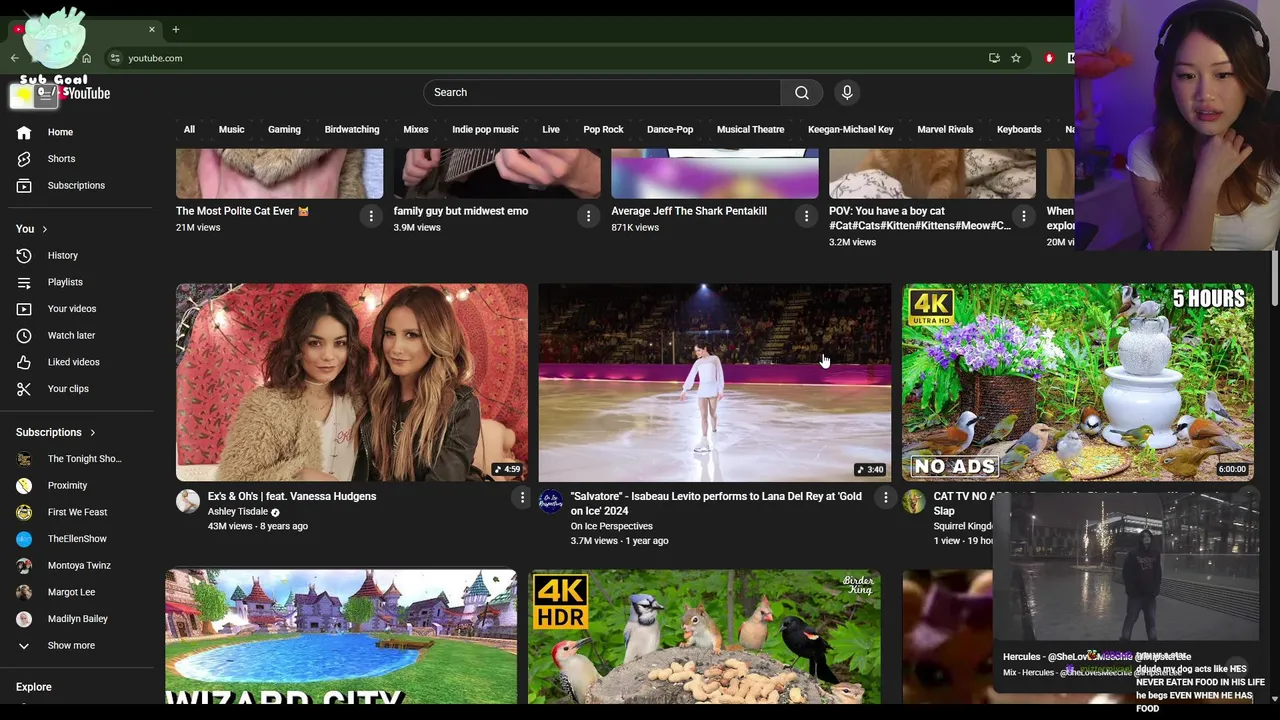Expand the You section chevron

click(x=44, y=230)
